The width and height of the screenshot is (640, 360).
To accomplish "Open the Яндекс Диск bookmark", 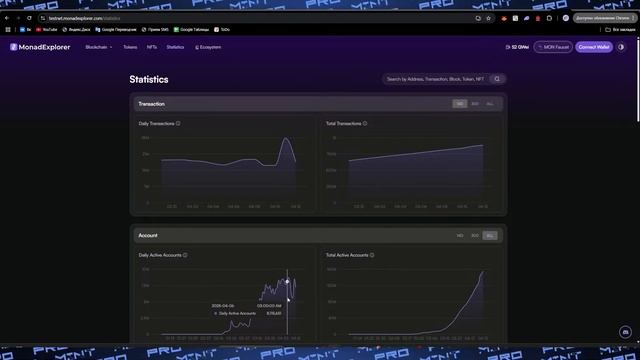I will pos(76,29).
